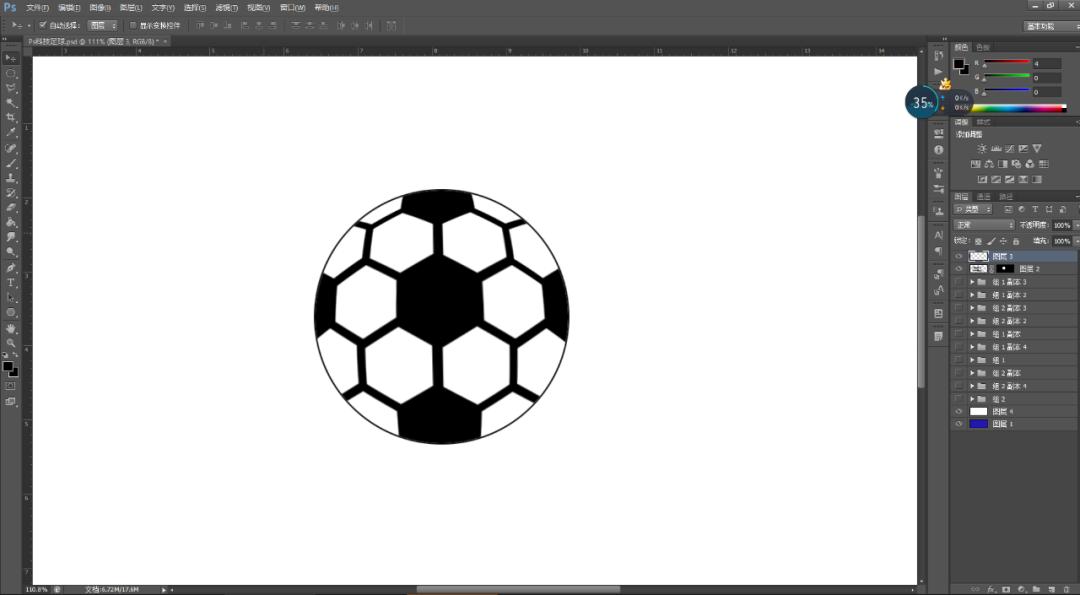
Task: Click the layer style fx icon
Action: 991,589
